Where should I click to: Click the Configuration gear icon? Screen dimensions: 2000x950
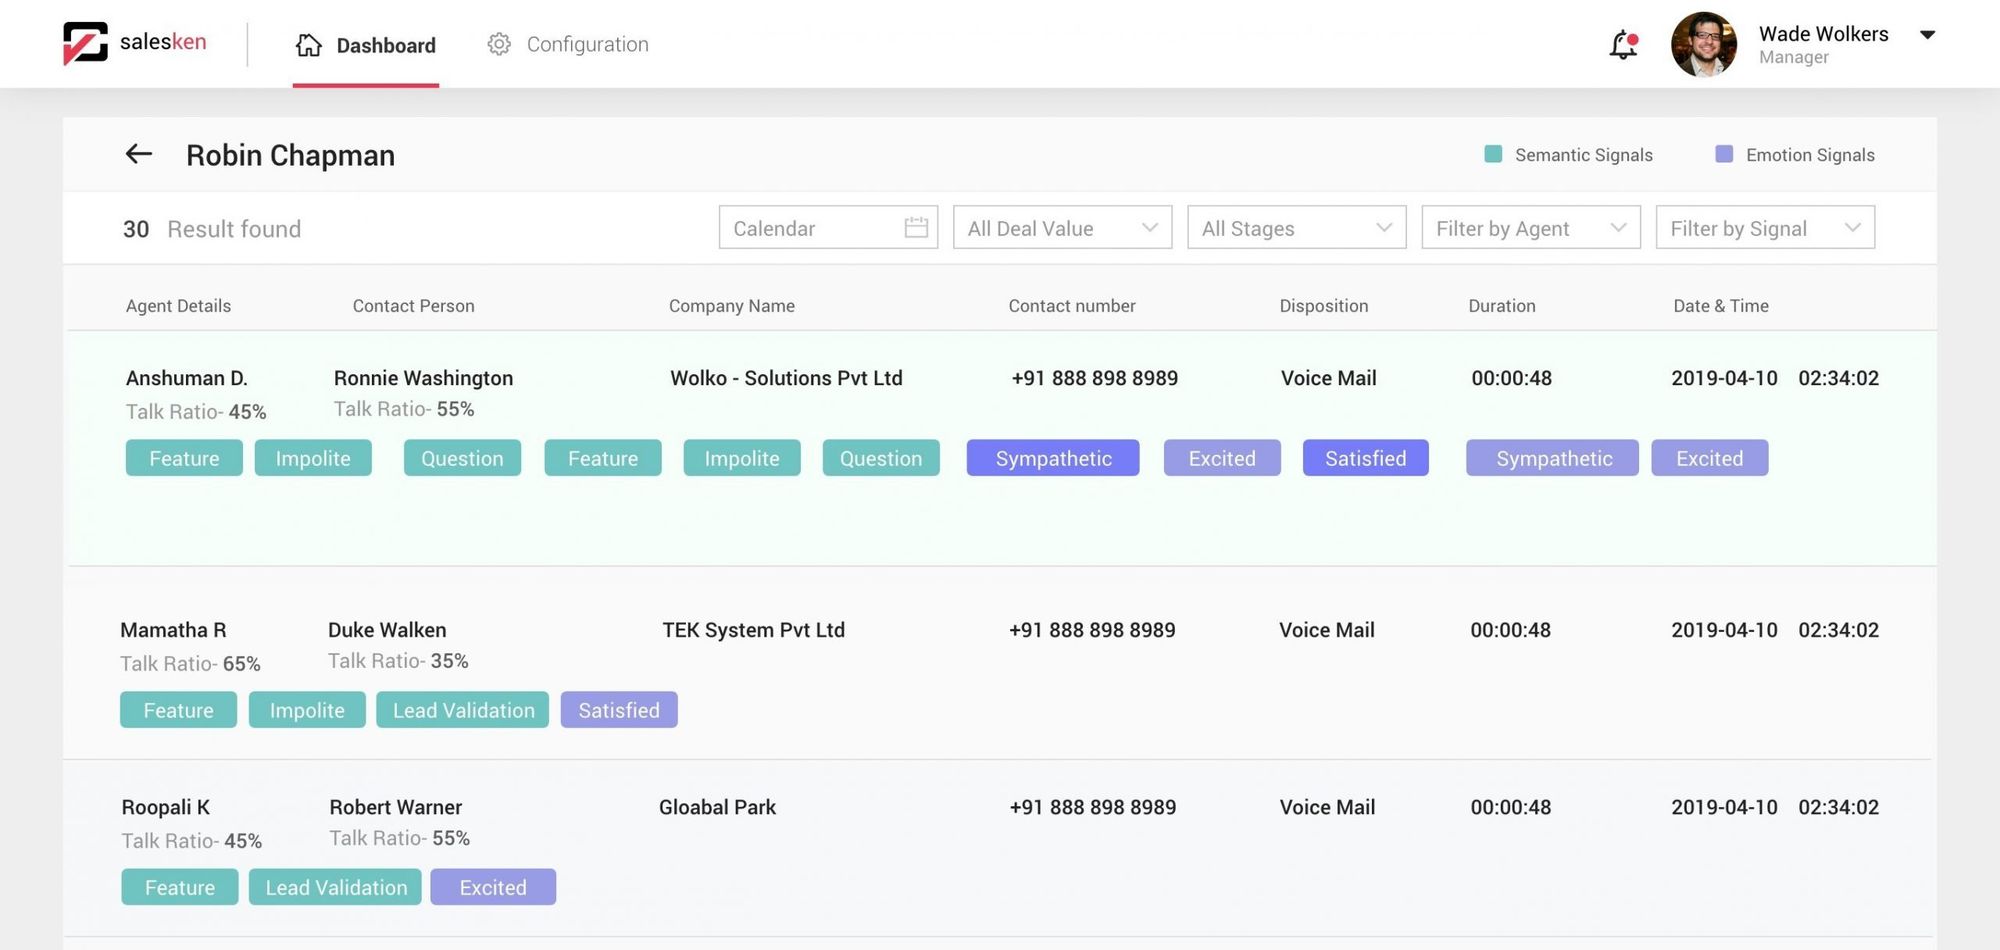point(499,44)
